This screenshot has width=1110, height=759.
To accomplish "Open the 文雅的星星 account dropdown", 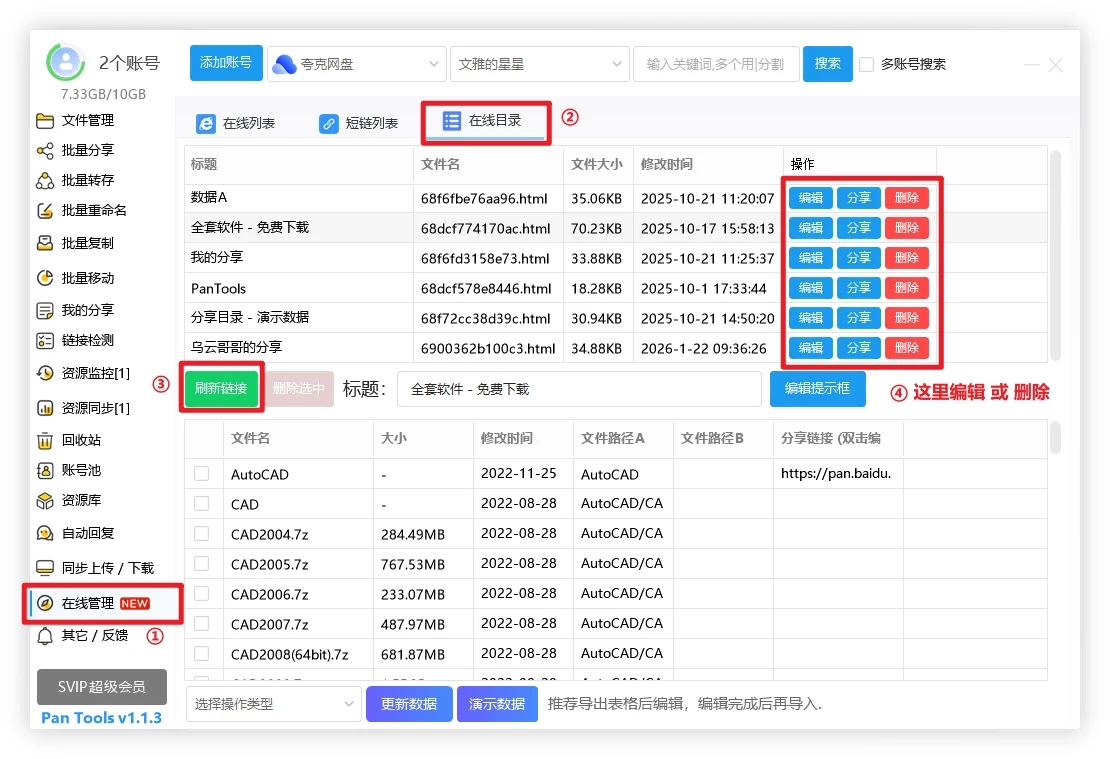I will (x=539, y=64).
